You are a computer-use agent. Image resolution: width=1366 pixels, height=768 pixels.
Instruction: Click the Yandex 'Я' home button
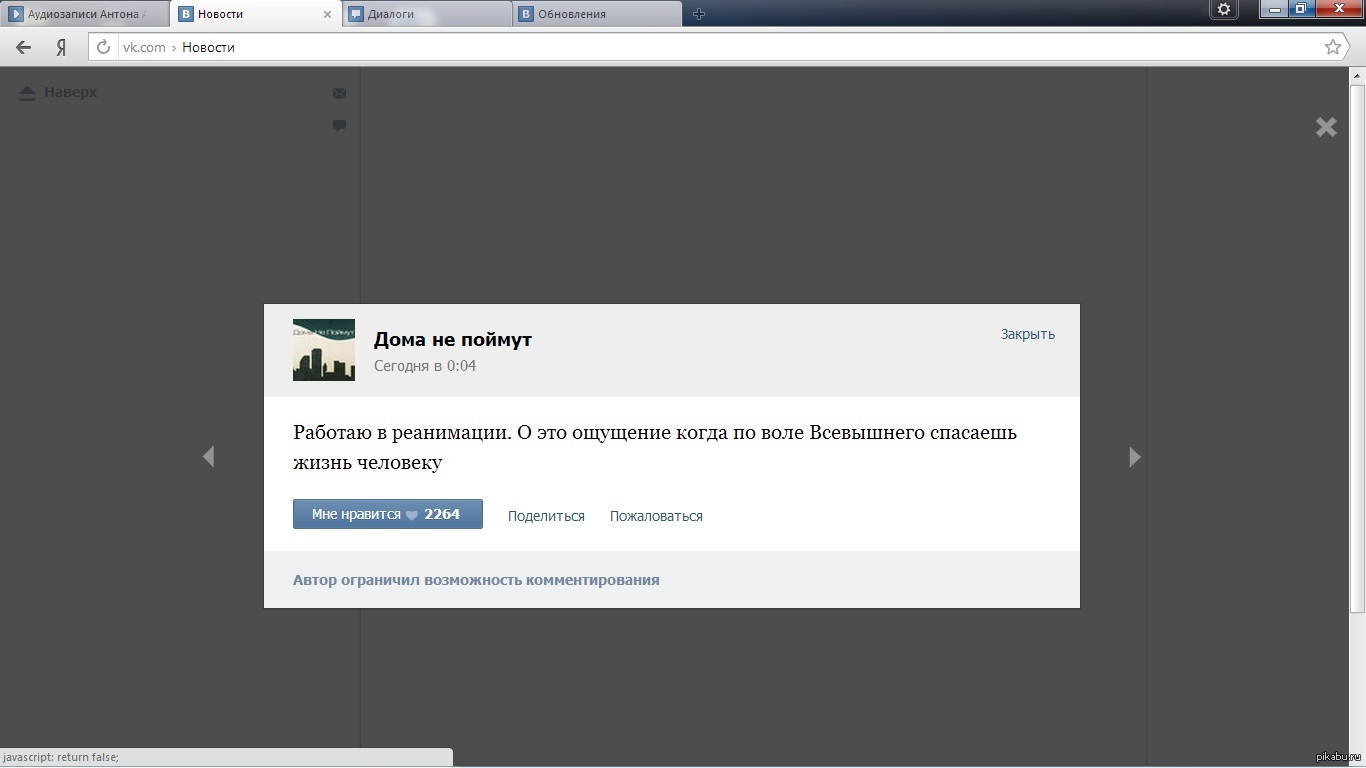(x=61, y=47)
